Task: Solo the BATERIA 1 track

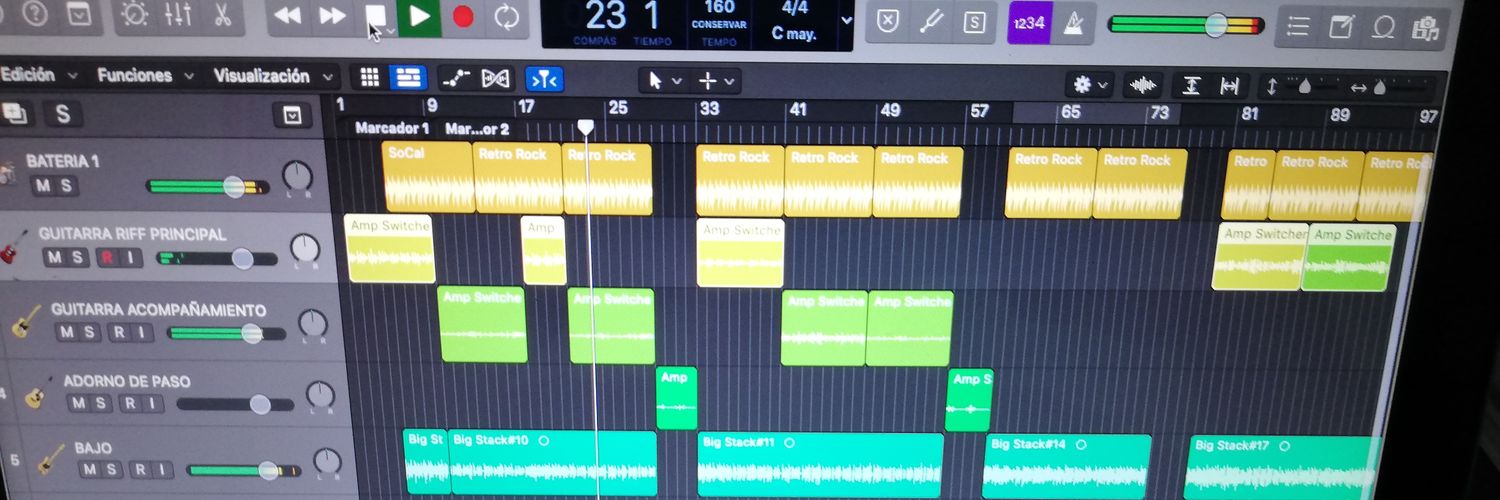Action: click(66, 185)
